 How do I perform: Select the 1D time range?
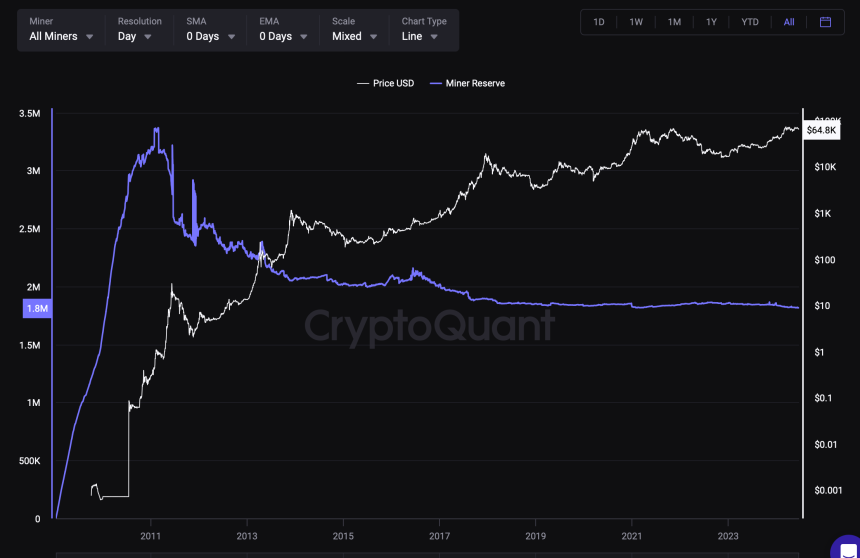coord(599,22)
